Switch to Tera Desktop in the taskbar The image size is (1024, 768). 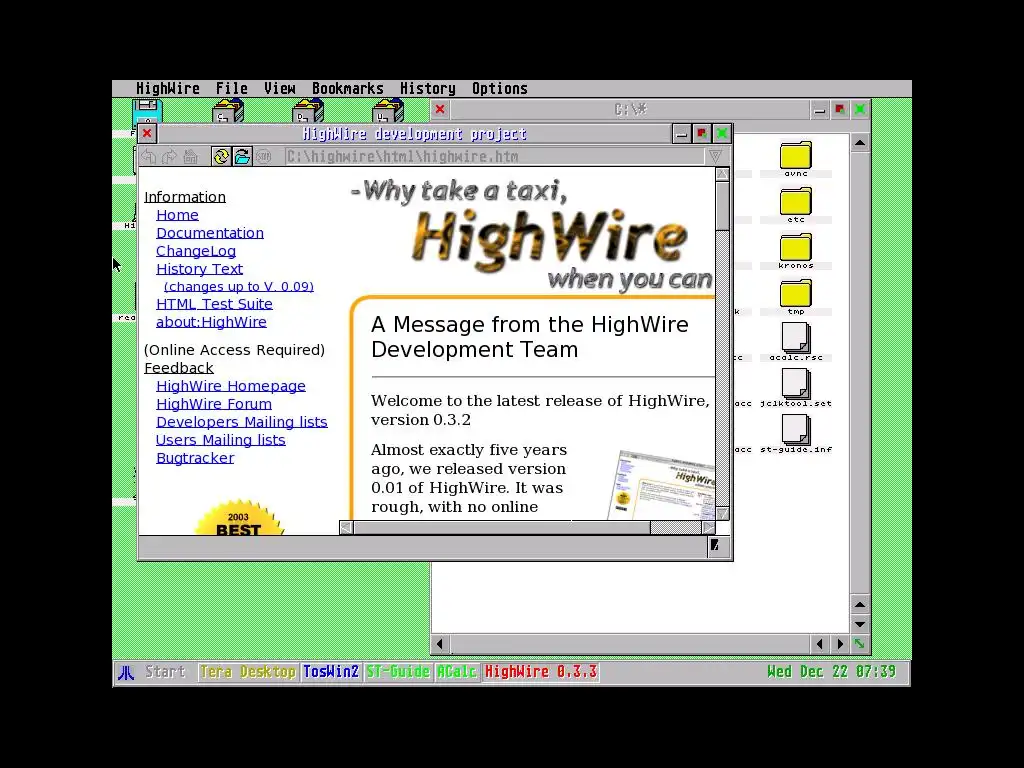coord(248,672)
